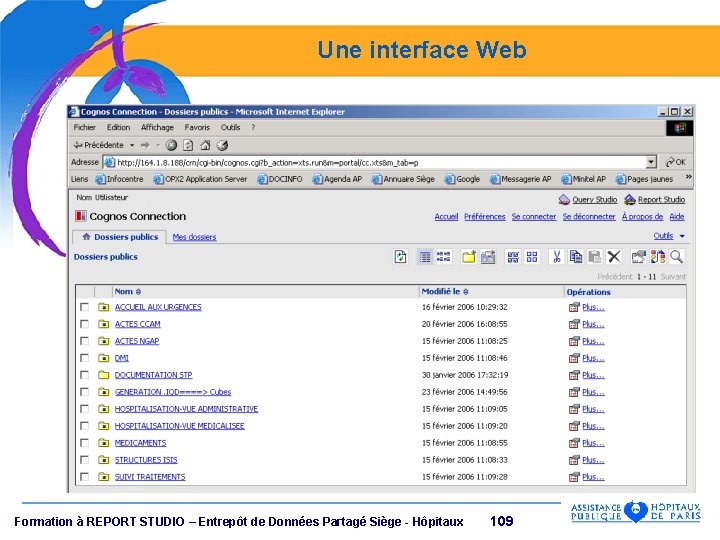Click the Delete X icon
The image size is (720, 540).
click(614, 257)
